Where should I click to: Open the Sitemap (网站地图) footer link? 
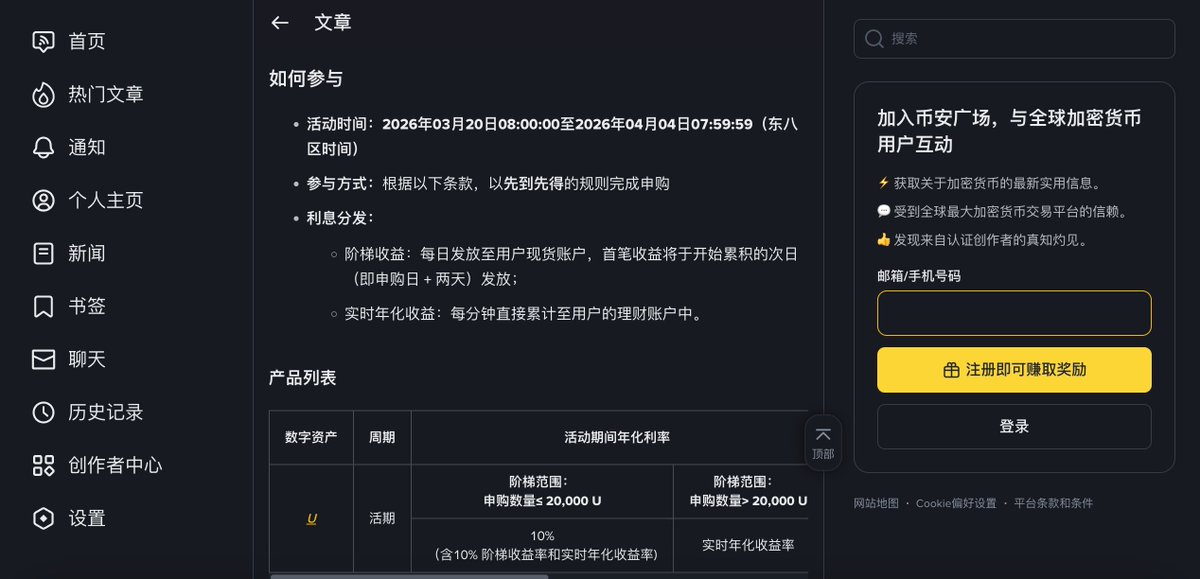coord(876,503)
